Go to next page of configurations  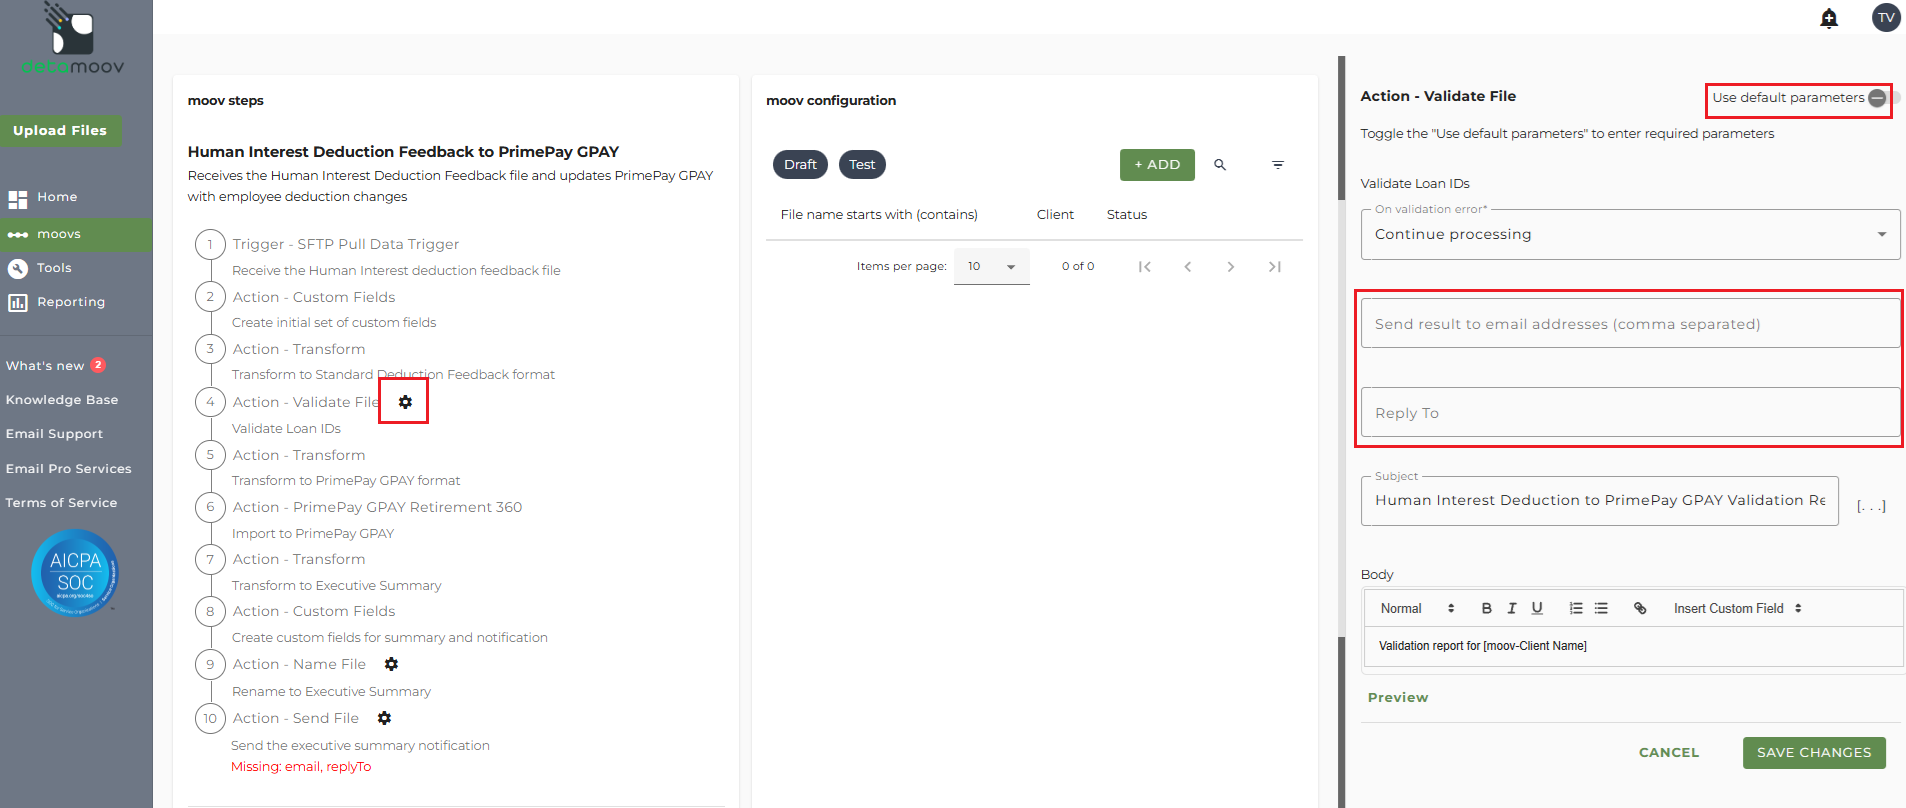pyautogui.click(x=1231, y=267)
